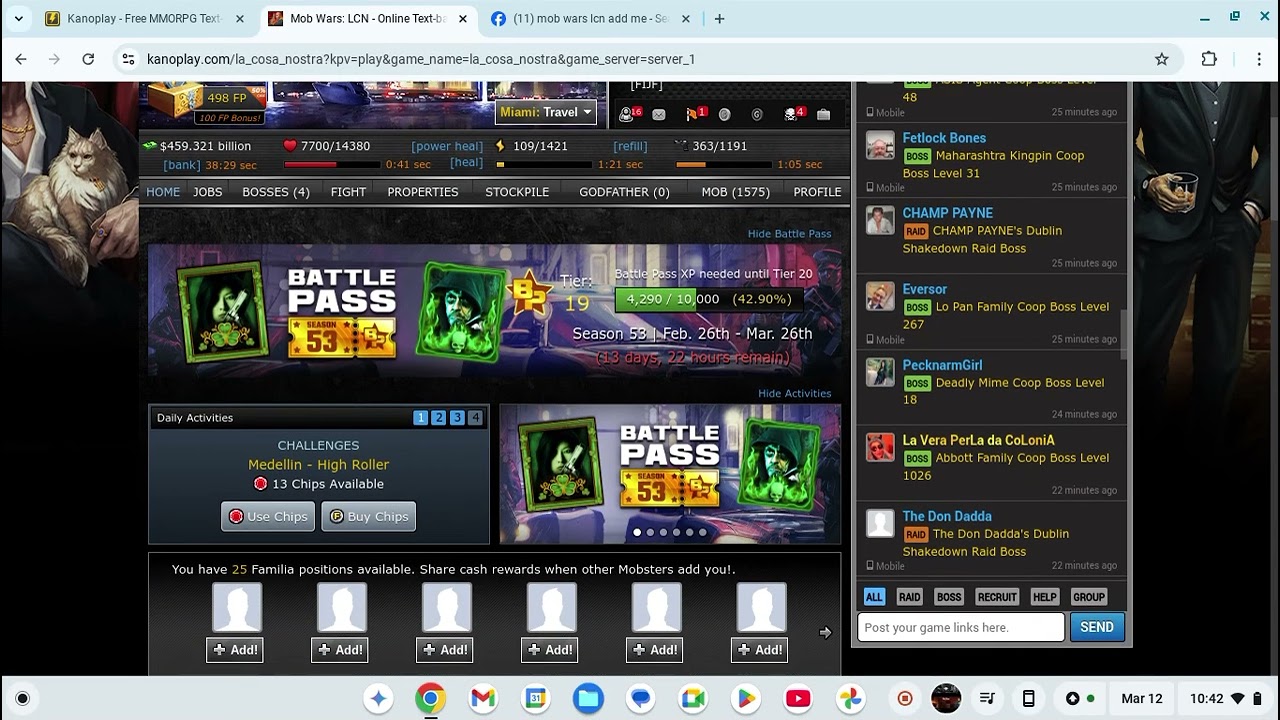View site information icon in address bar
The height and width of the screenshot is (720, 1280).
128,59
